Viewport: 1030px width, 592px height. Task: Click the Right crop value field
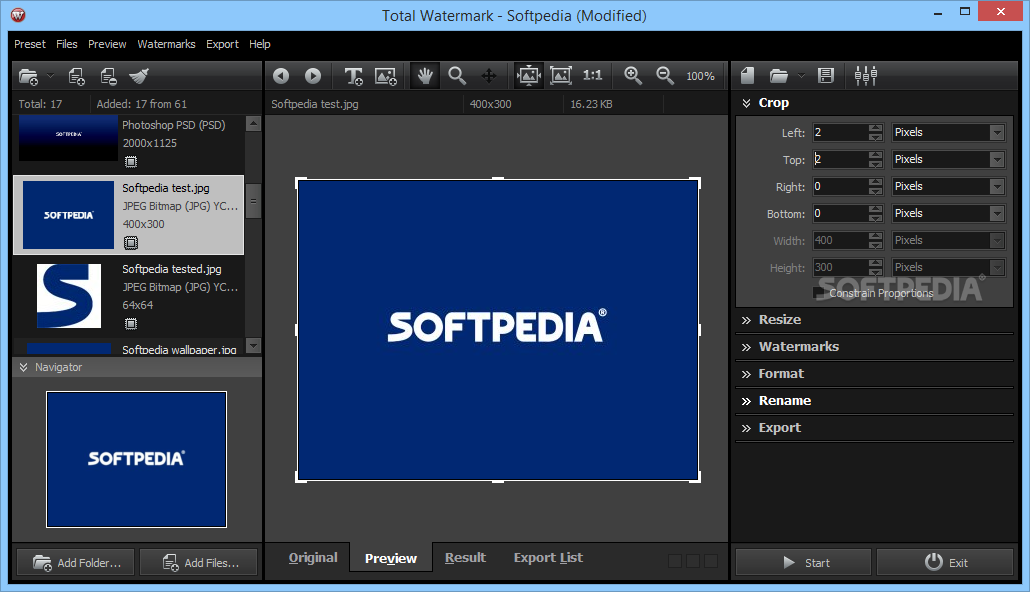pyautogui.click(x=840, y=187)
